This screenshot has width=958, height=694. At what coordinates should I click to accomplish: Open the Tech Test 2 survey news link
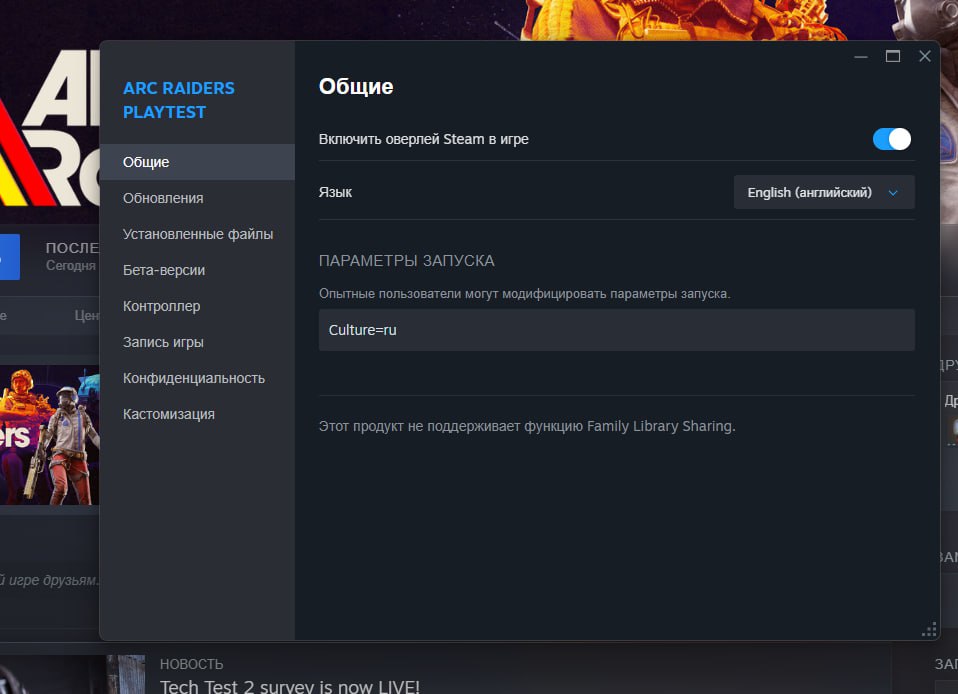tap(290, 686)
